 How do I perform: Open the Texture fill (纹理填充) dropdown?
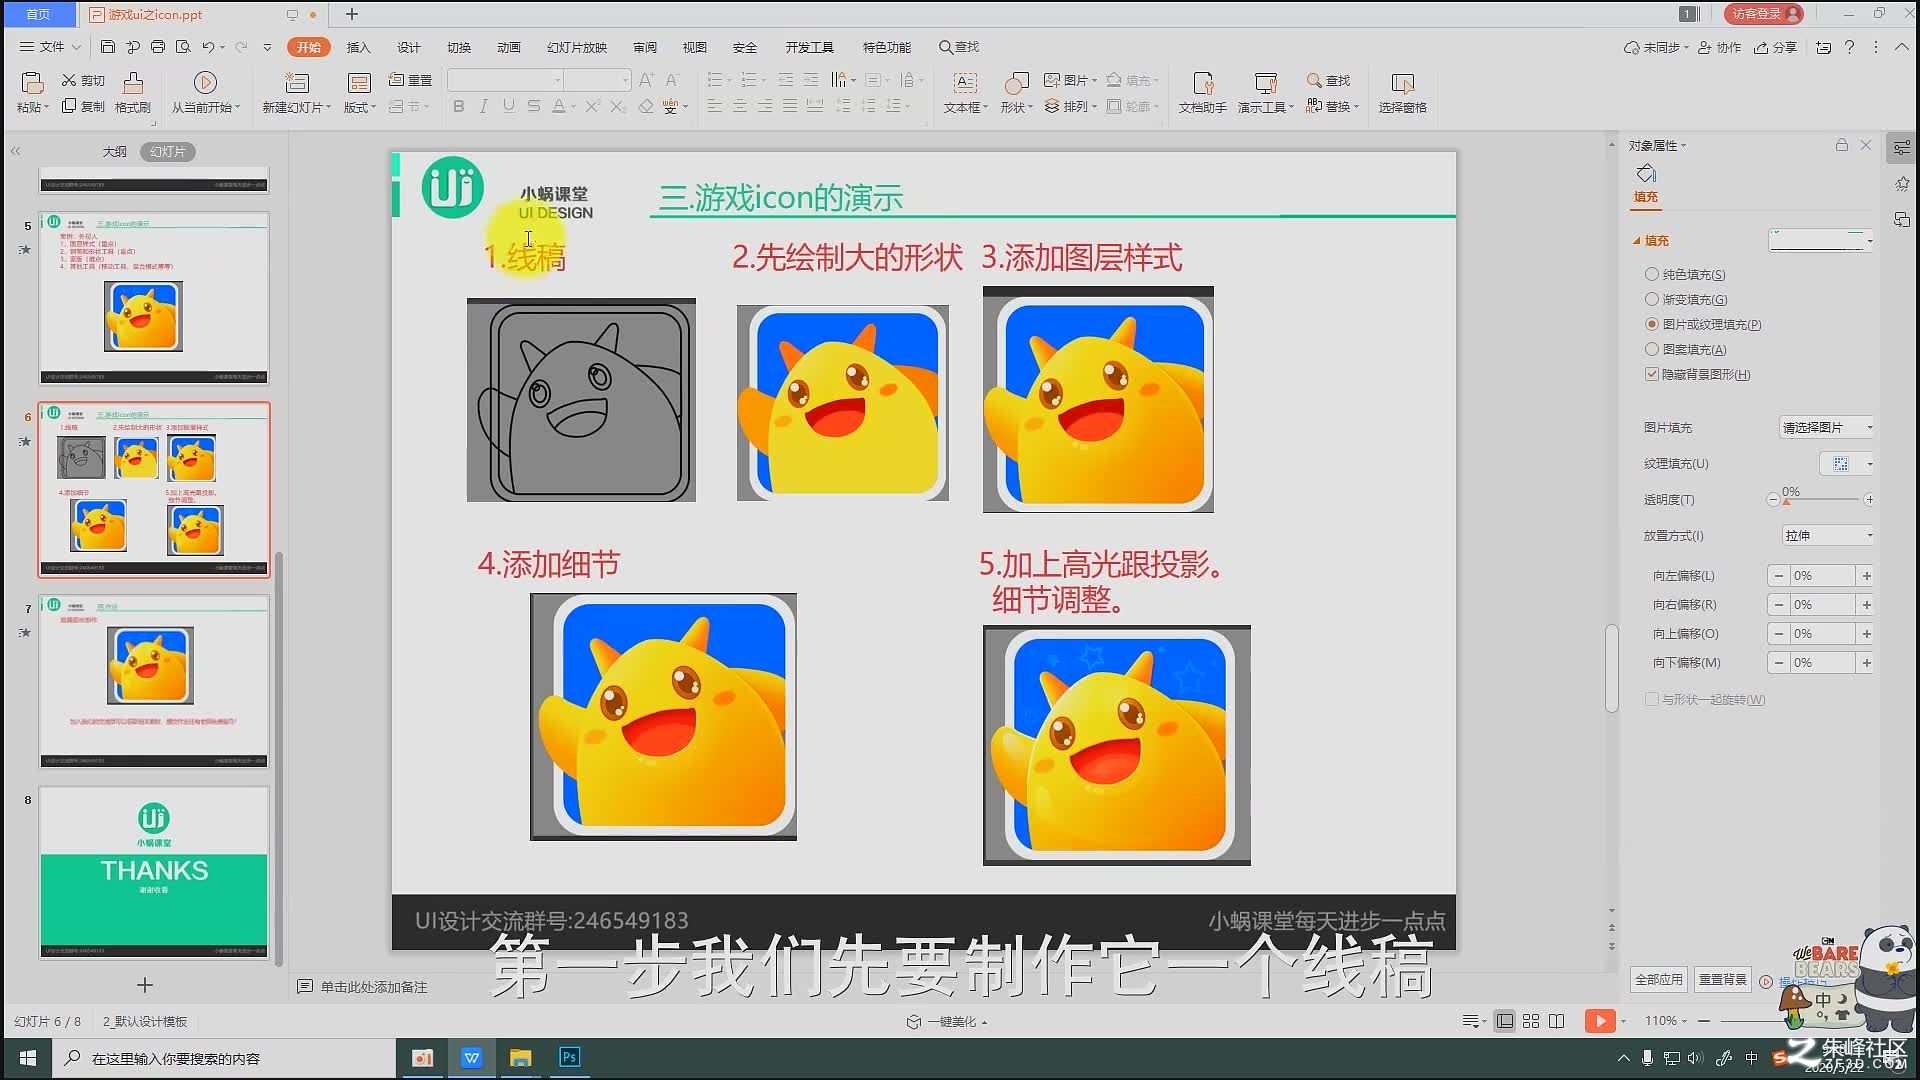tap(1846, 463)
